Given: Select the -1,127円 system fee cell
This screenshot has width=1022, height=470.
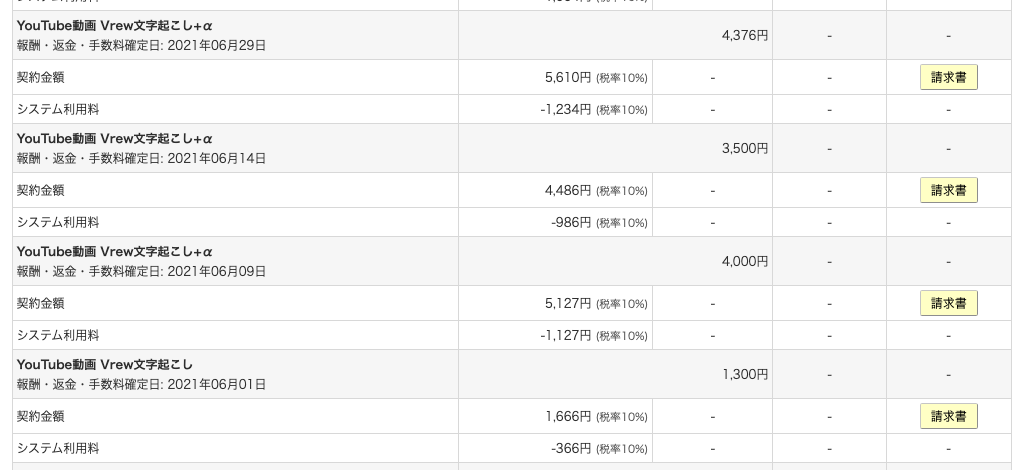Looking at the screenshot, I should click(x=555, y=335).
